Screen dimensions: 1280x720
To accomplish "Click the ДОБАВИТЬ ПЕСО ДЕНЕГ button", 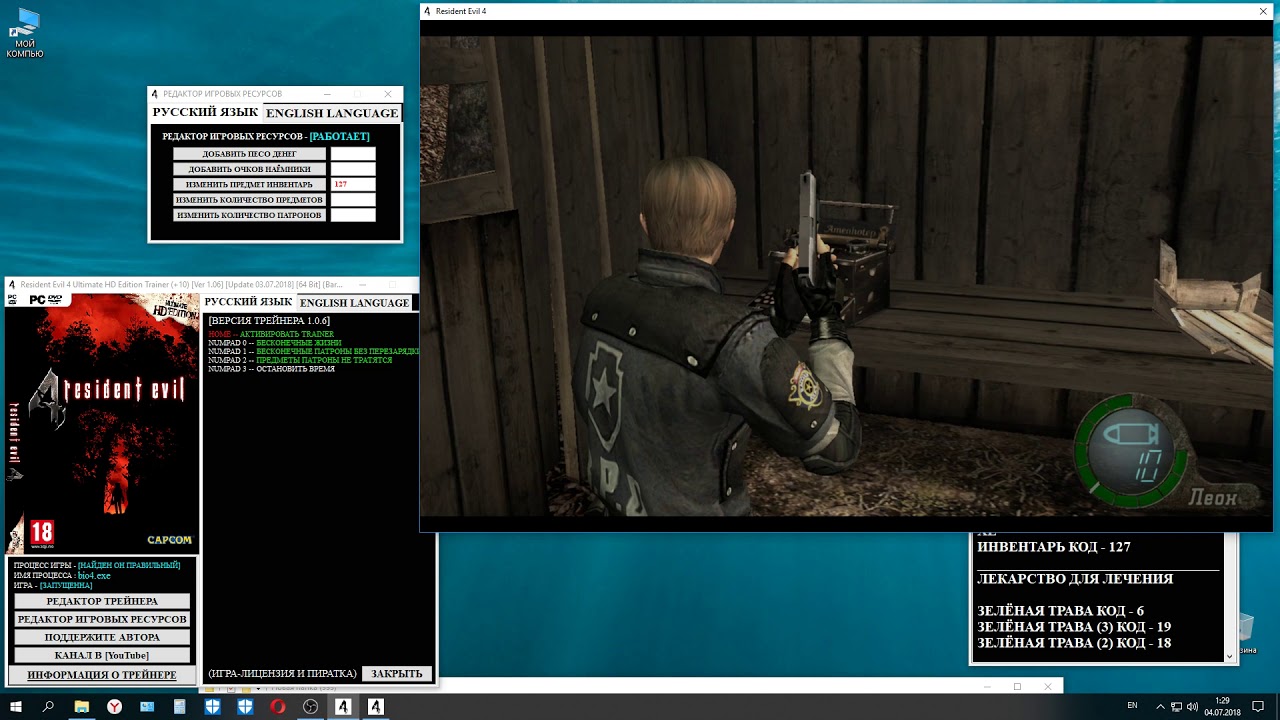I will coord(249,154).
